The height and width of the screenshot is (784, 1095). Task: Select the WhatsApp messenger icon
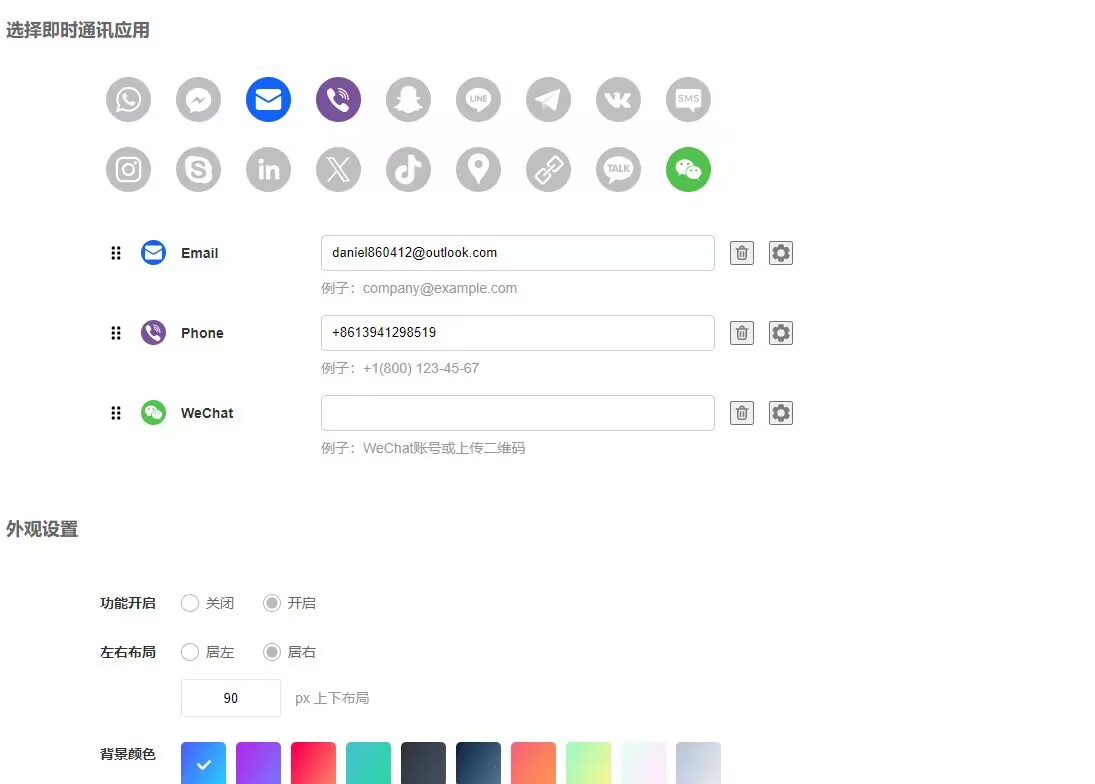pos(128,100)
